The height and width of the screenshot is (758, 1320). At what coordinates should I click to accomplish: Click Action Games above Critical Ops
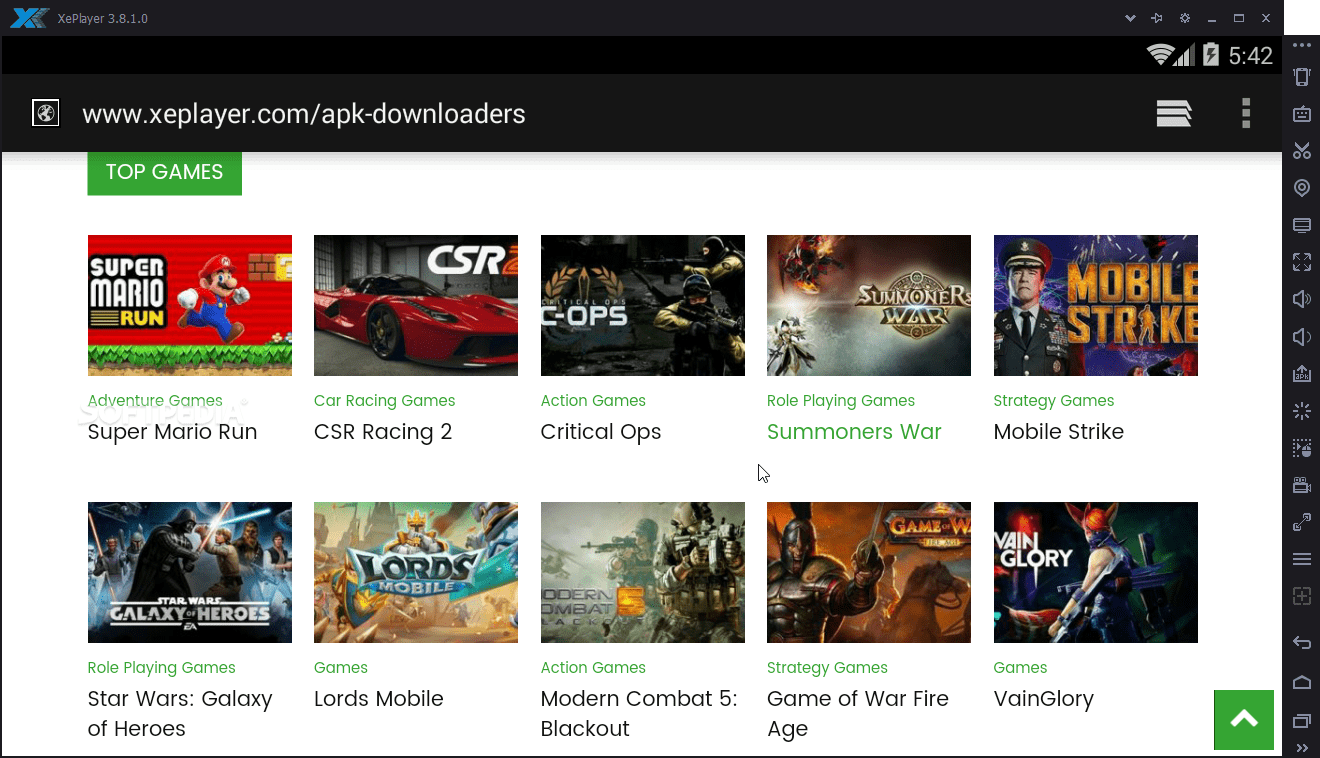point(593,400)
